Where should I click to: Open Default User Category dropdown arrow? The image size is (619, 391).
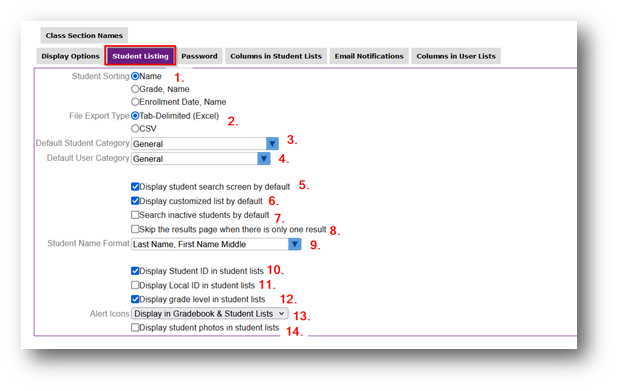264,159
